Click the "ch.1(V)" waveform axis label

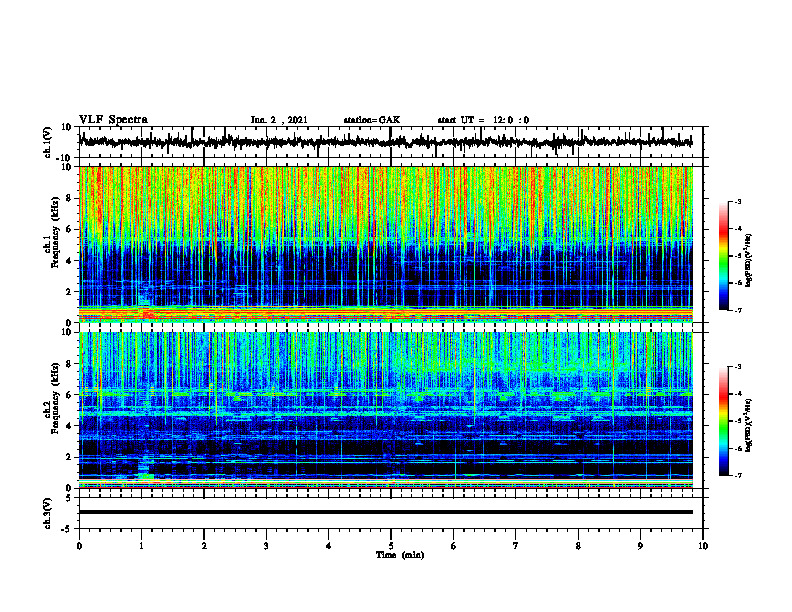click(48, 142)
